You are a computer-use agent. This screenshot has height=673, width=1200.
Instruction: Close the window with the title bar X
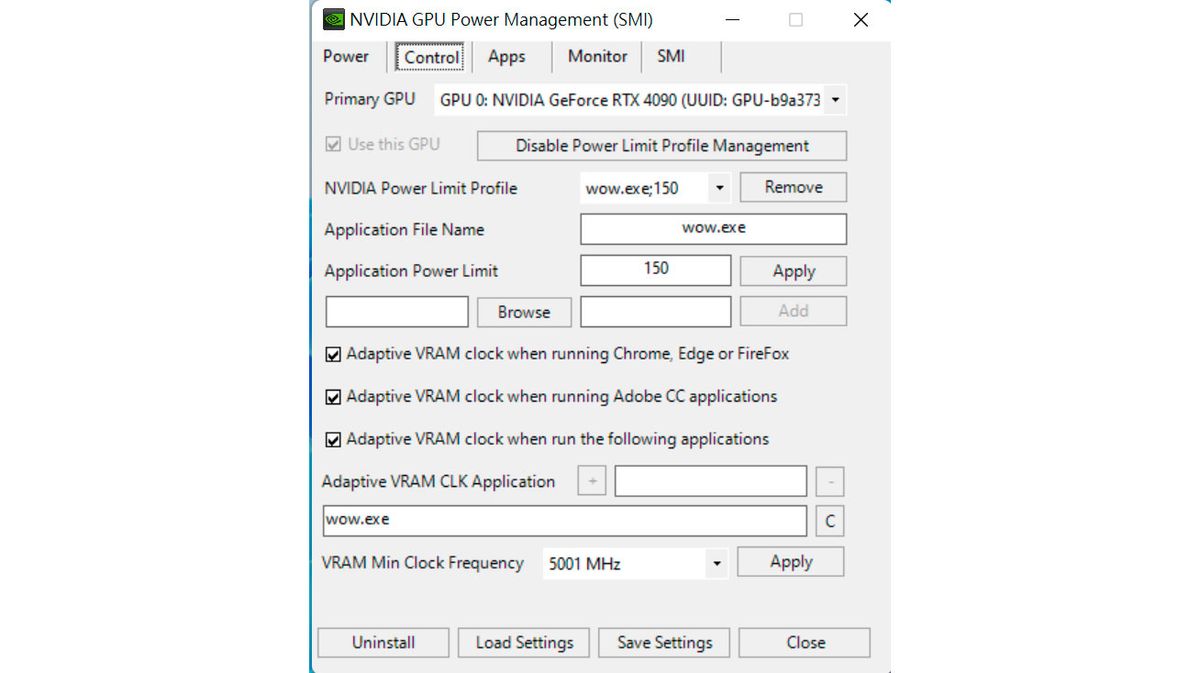tap(860, 20)
